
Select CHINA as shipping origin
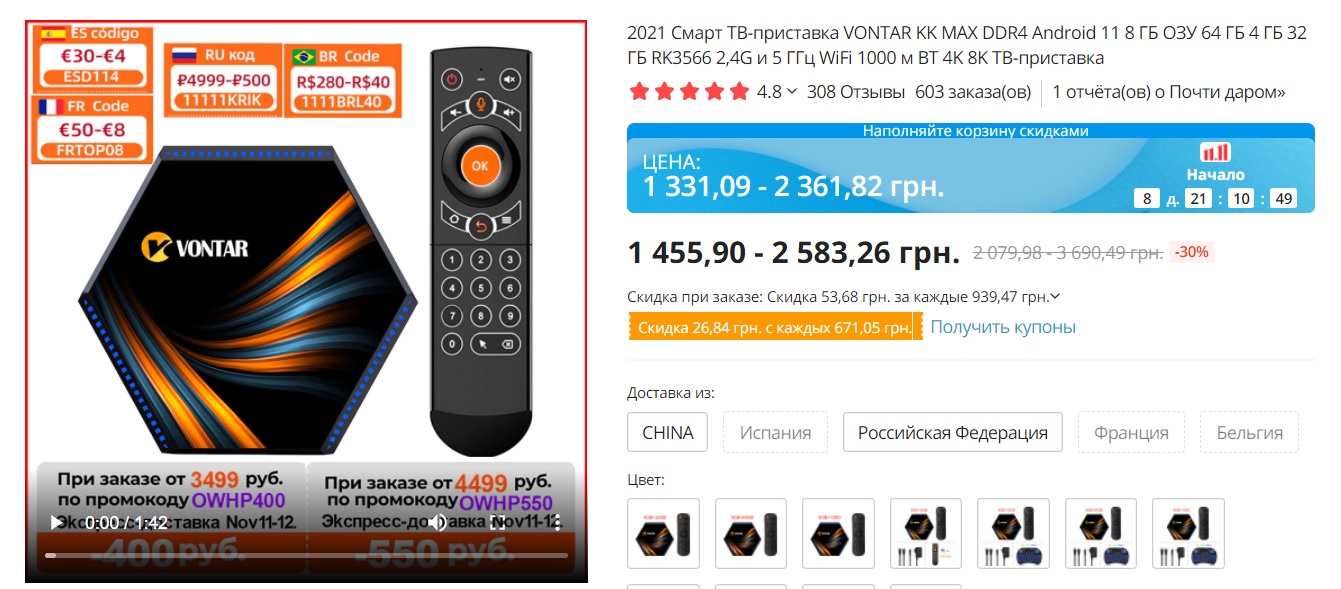(x=668, y=432)
